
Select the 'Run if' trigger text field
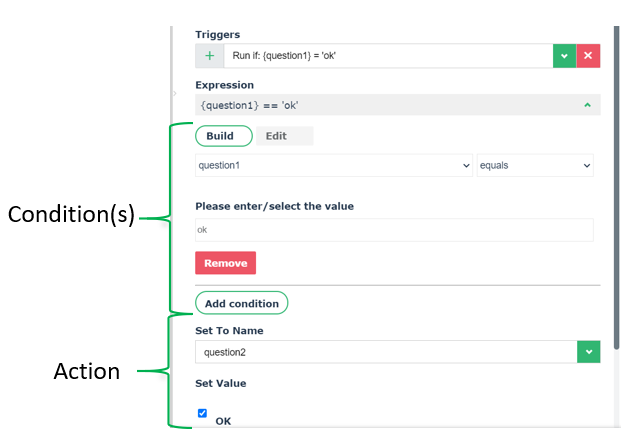point(388,56)
